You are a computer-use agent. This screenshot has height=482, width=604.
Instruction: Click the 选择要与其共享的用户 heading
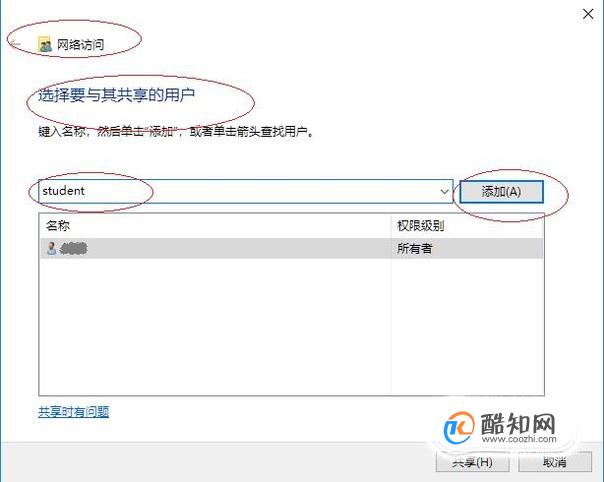[x=116, y=95]
